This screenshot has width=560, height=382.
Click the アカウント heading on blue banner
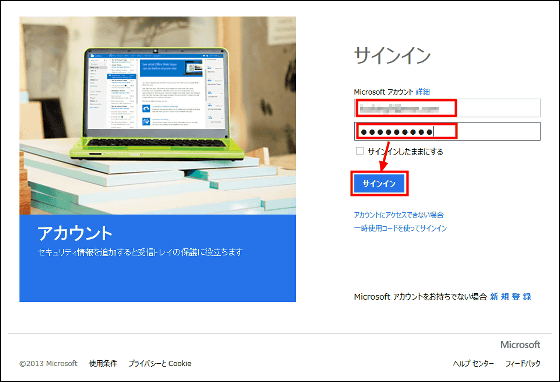[75, 233]
